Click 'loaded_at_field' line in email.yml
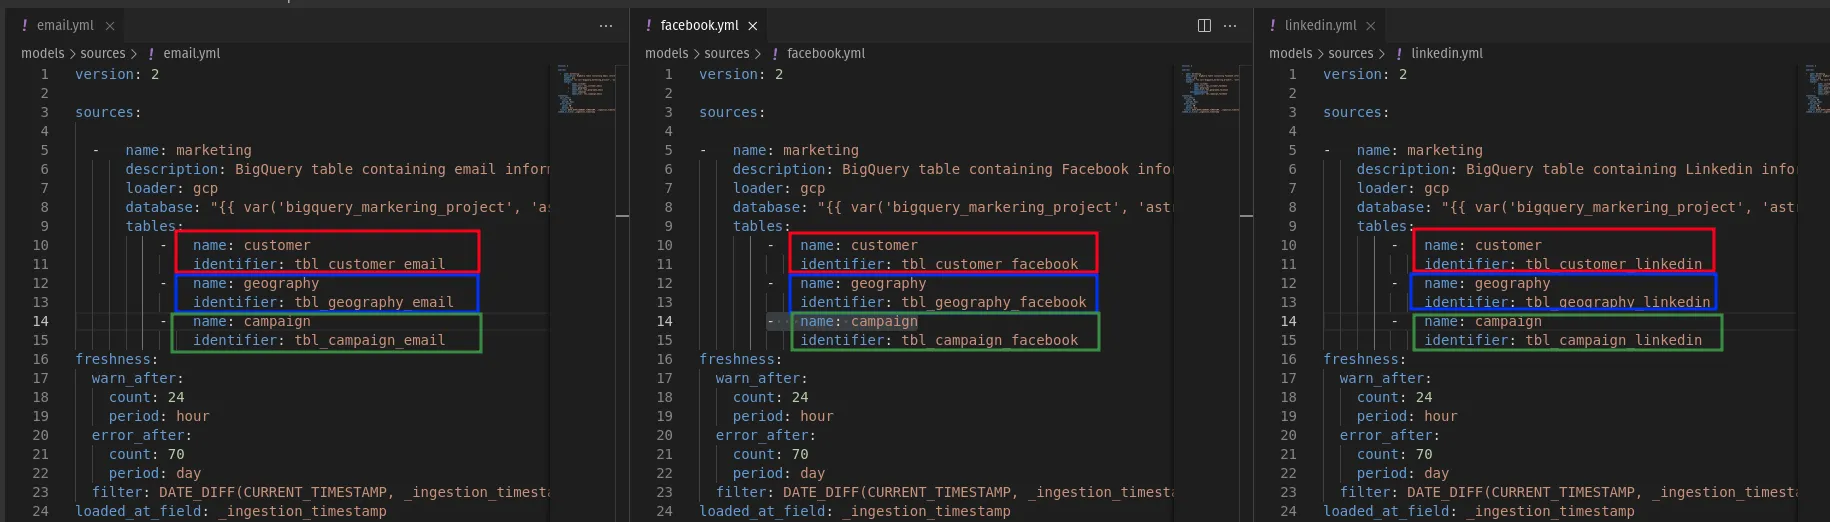The height and width of the screenshot is (522, 1830). click(x=230, y=512)
